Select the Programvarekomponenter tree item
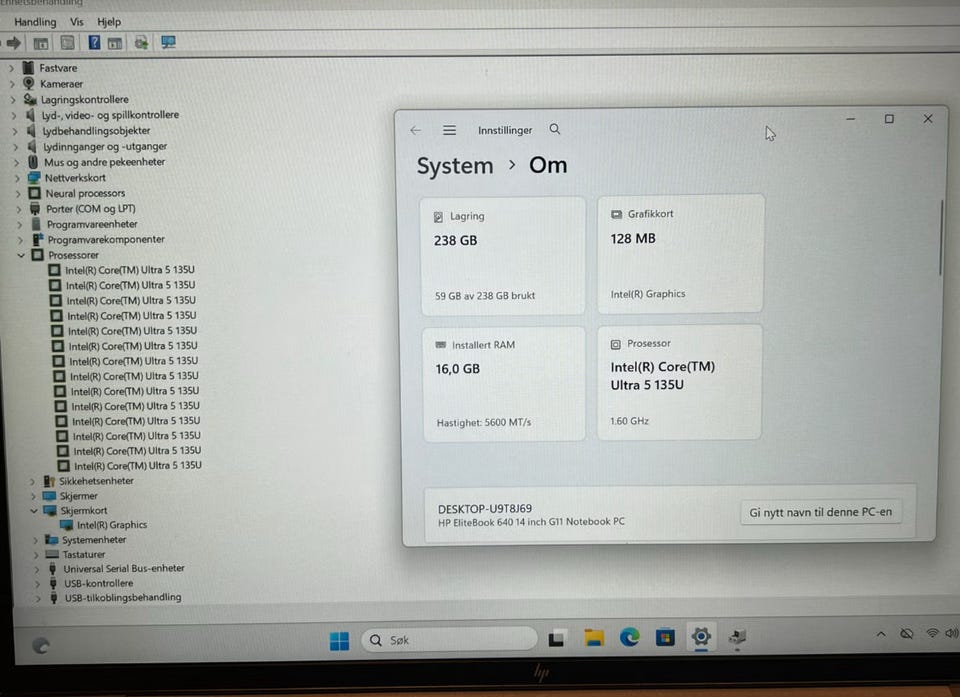 pyautogui.click(x=106, y=239)
